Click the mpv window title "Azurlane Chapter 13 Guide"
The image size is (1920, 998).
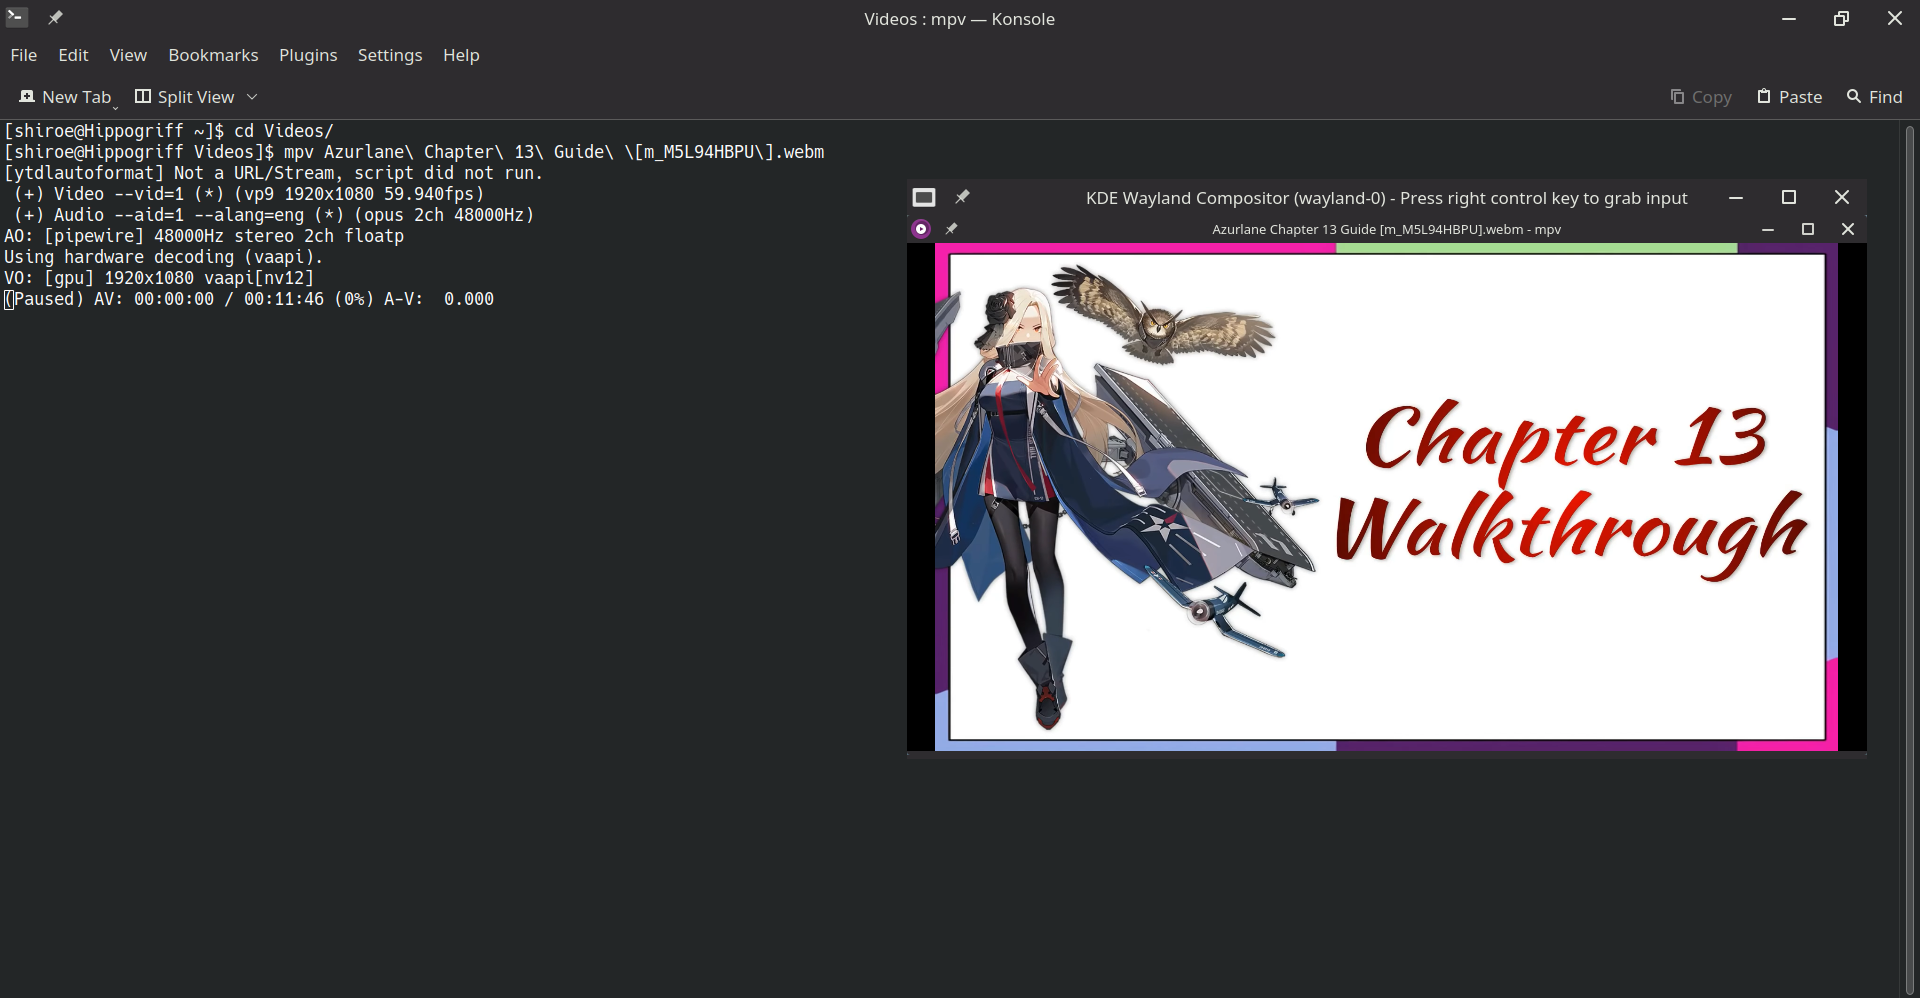(x=1386, y=229)
